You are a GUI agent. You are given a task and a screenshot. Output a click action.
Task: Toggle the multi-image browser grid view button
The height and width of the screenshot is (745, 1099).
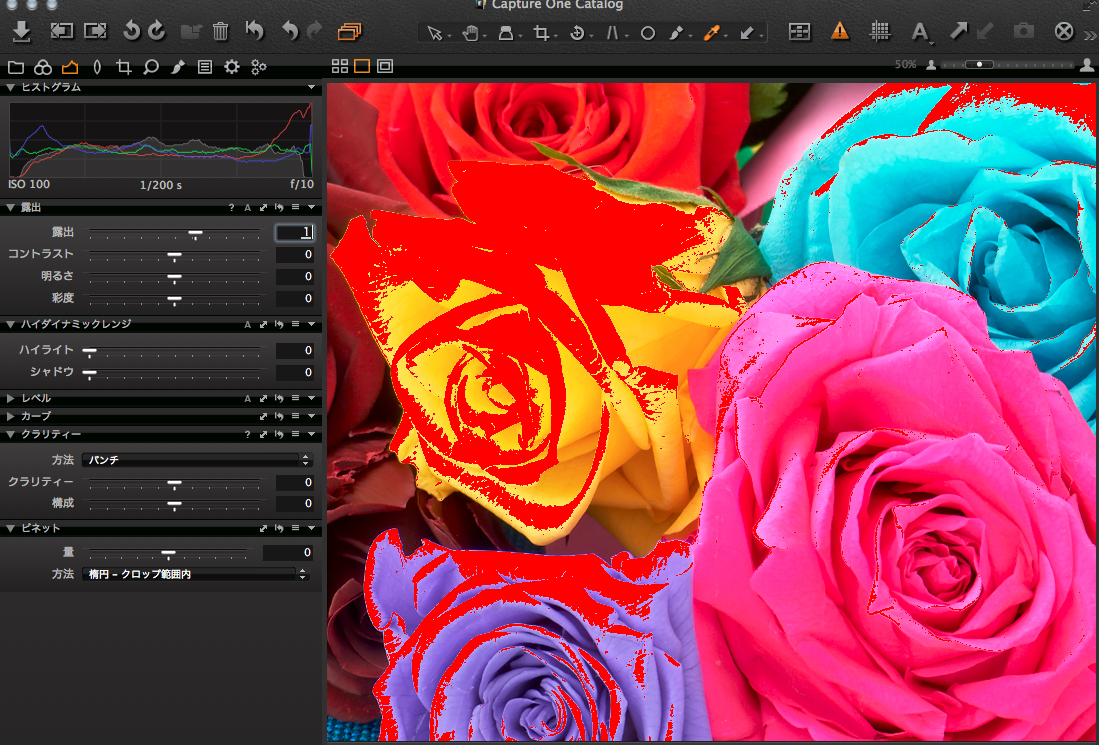[340, 67]
